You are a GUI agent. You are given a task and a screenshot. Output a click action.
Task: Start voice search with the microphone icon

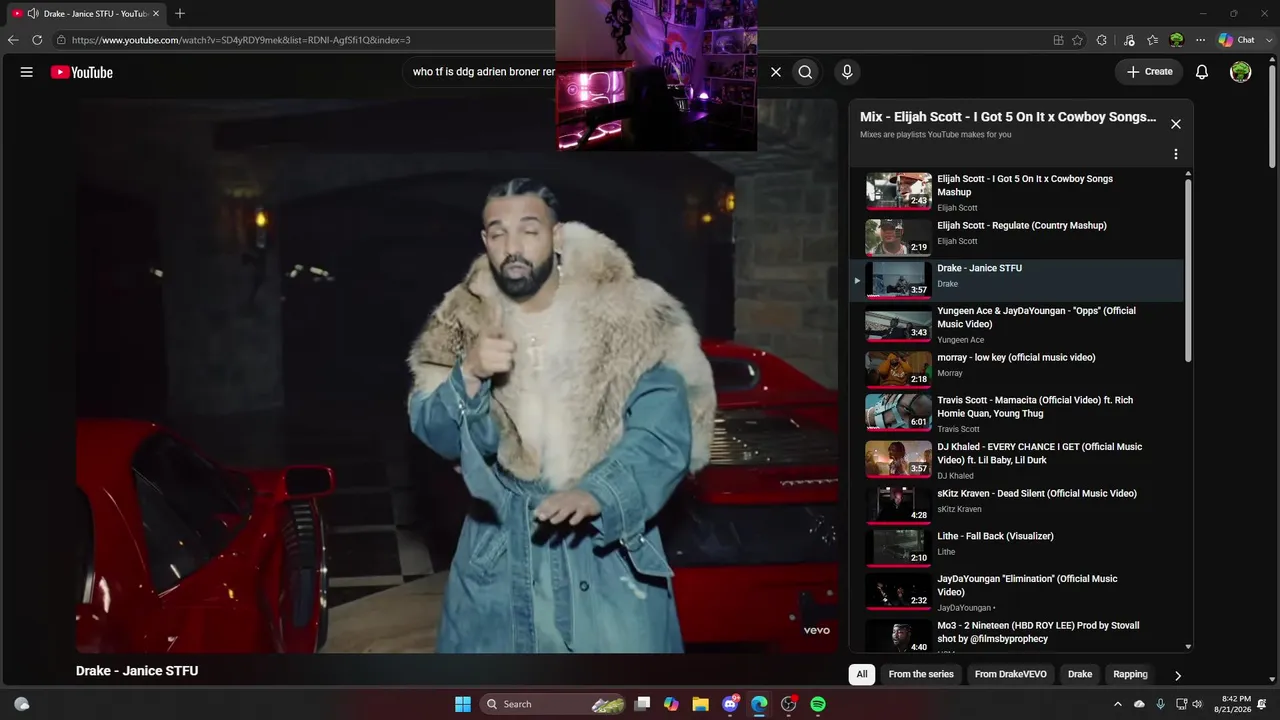click(847, 72)
